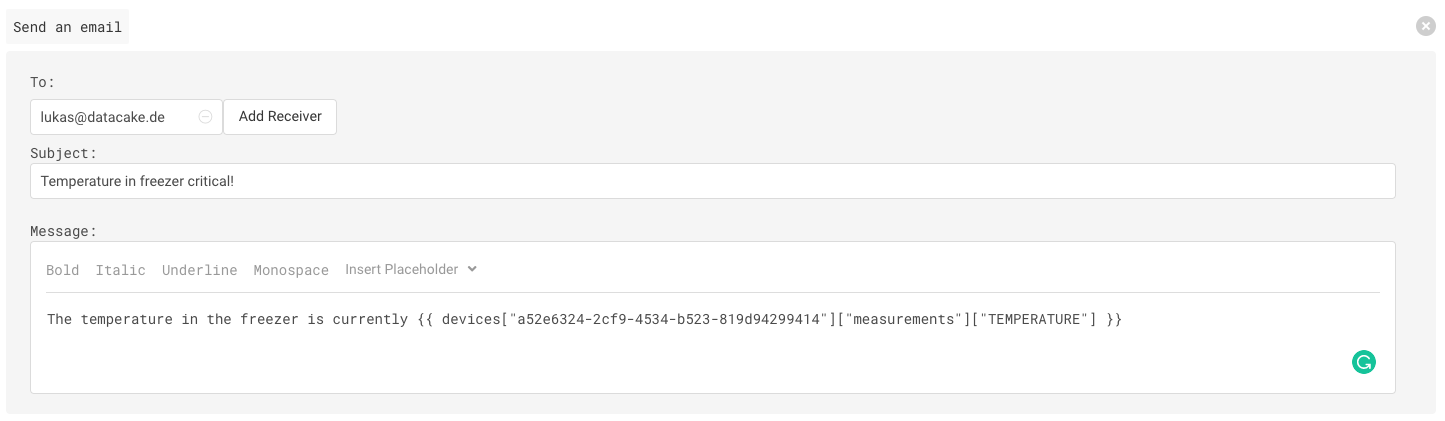
Task: Click the To: field label
Action: pyautogui.click(x=43, y=82)
